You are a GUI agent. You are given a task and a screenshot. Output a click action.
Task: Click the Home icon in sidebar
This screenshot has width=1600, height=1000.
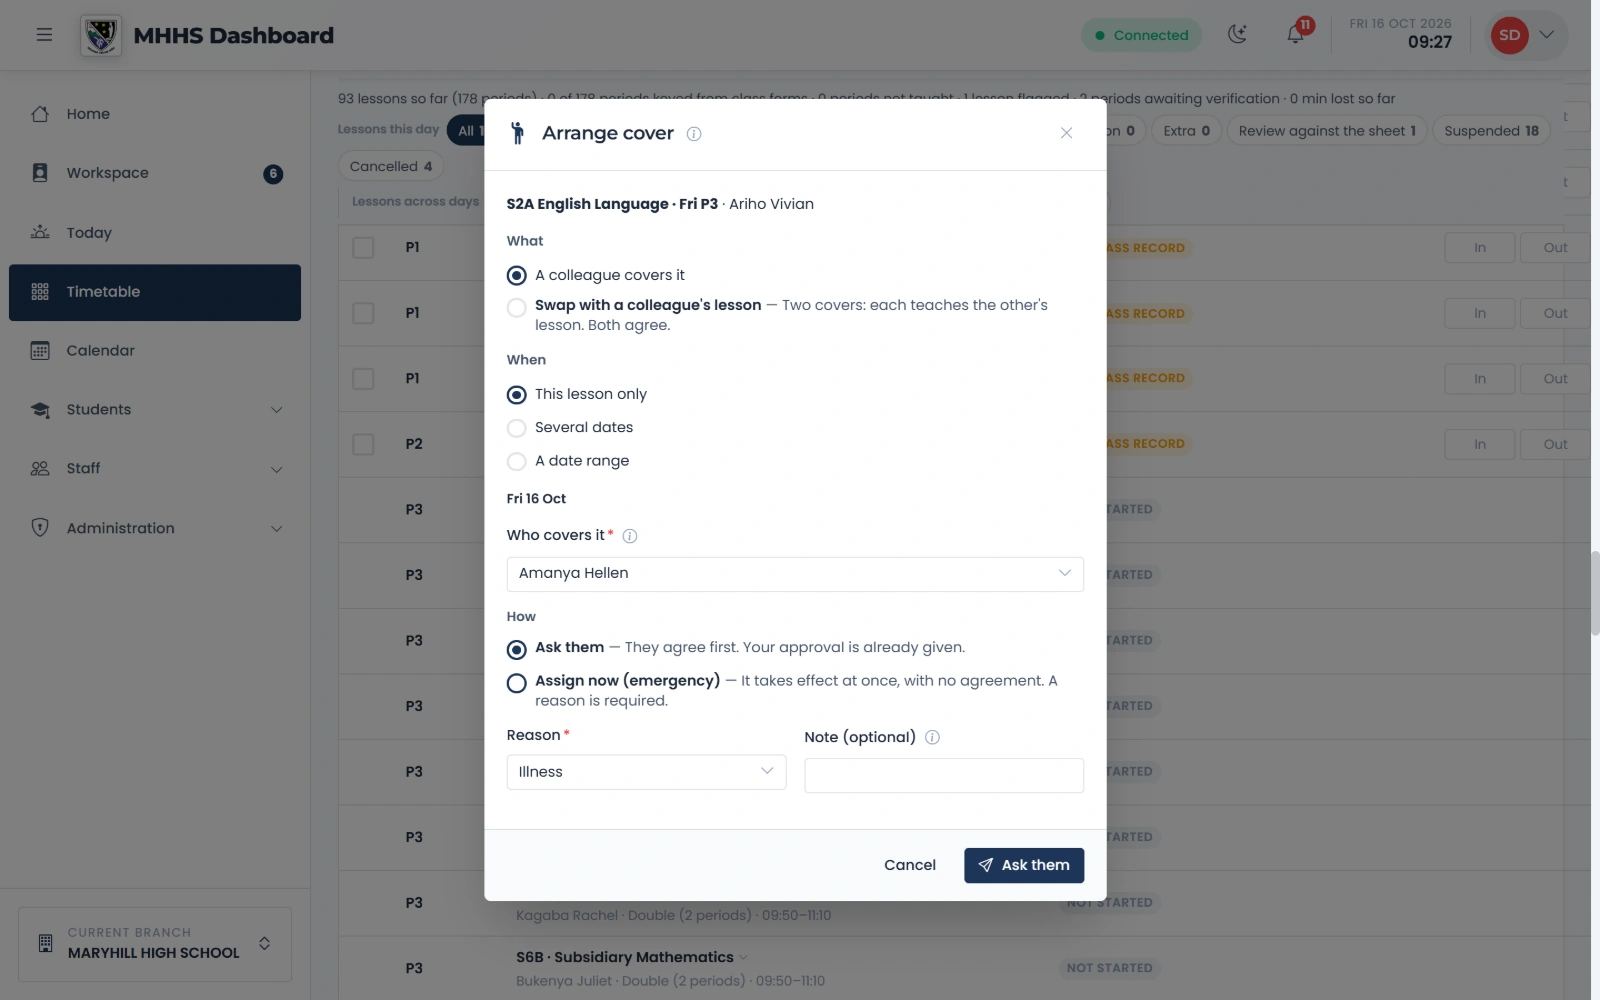click(x=40, y=114)
